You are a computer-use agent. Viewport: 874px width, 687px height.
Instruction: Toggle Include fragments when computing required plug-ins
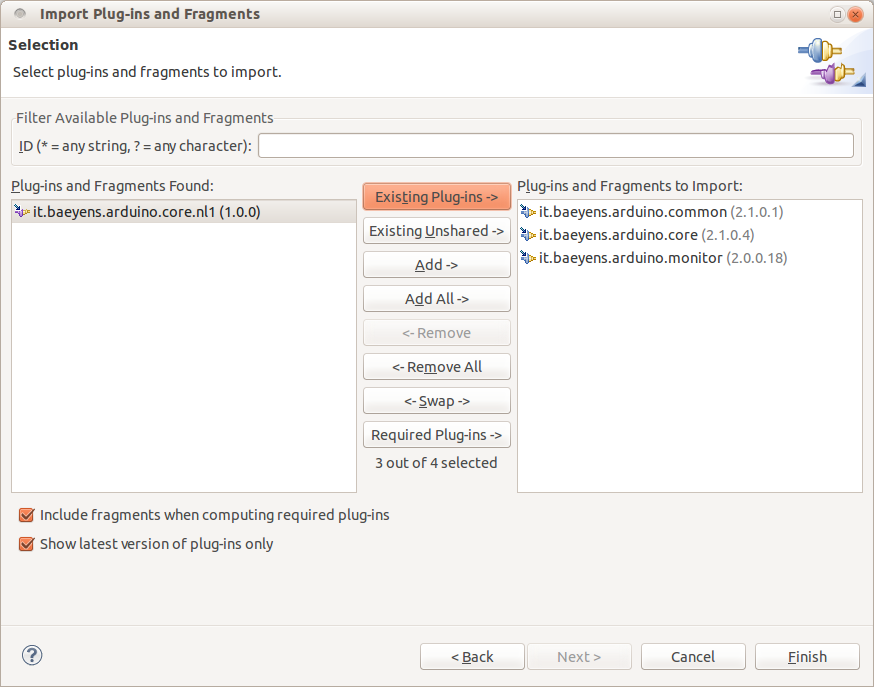[26, 515]
